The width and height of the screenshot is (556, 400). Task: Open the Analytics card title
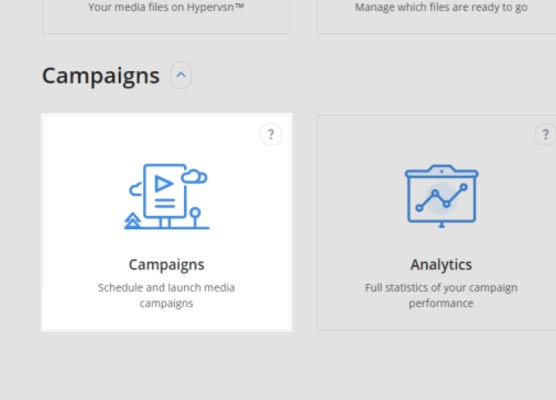(441, 265)
